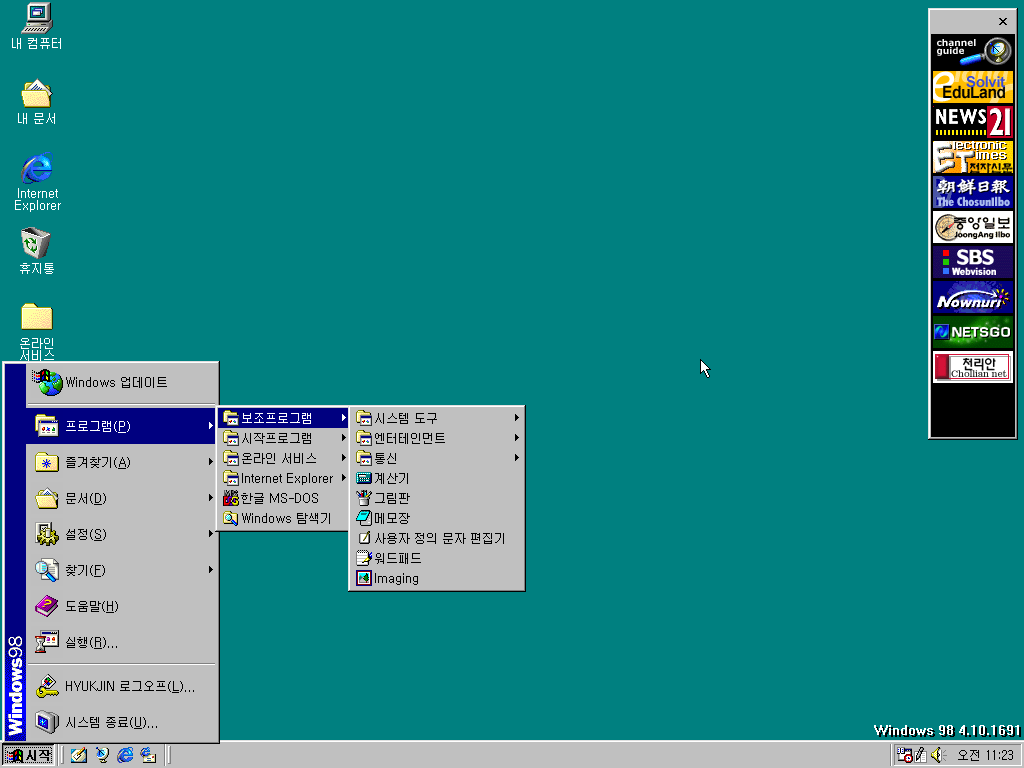The image size is (1024, 768).
Task: Expand Internet Explorer submenu arrow in Programs
Action: pos(344,478)
